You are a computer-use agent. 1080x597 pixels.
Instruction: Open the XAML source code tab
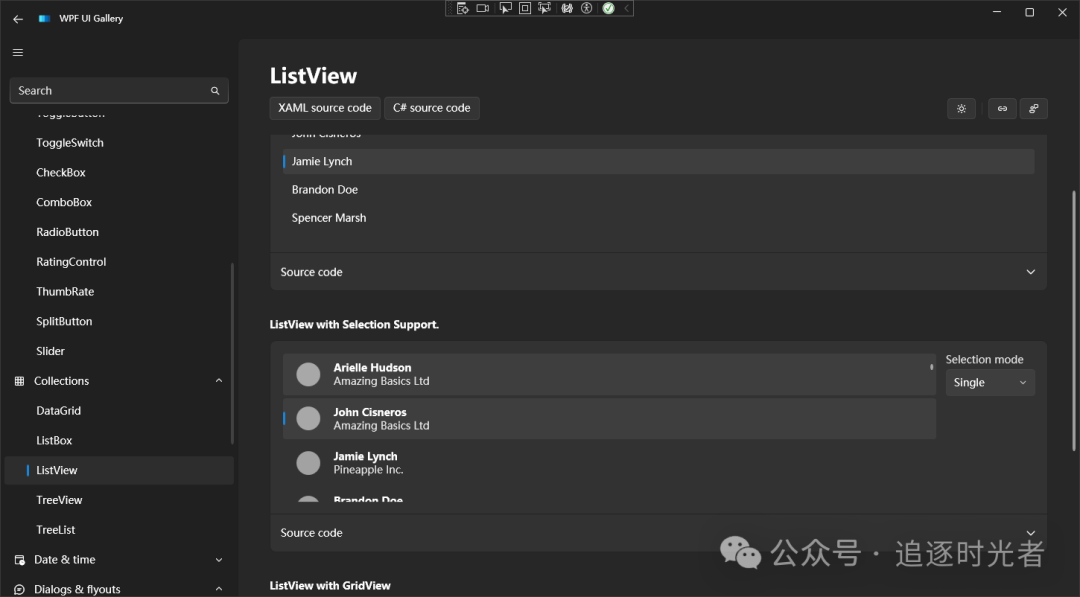click(x=324, y=108)
